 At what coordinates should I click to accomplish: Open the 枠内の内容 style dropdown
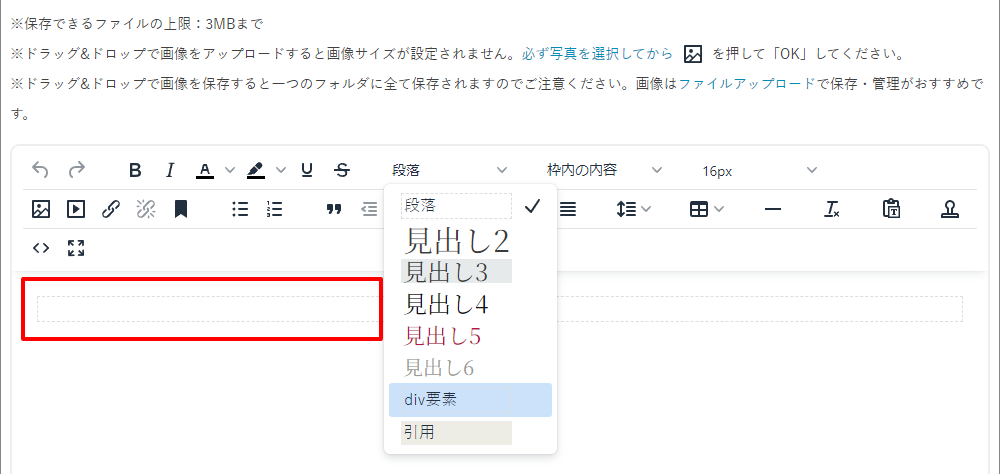click(x=604, y=170)
